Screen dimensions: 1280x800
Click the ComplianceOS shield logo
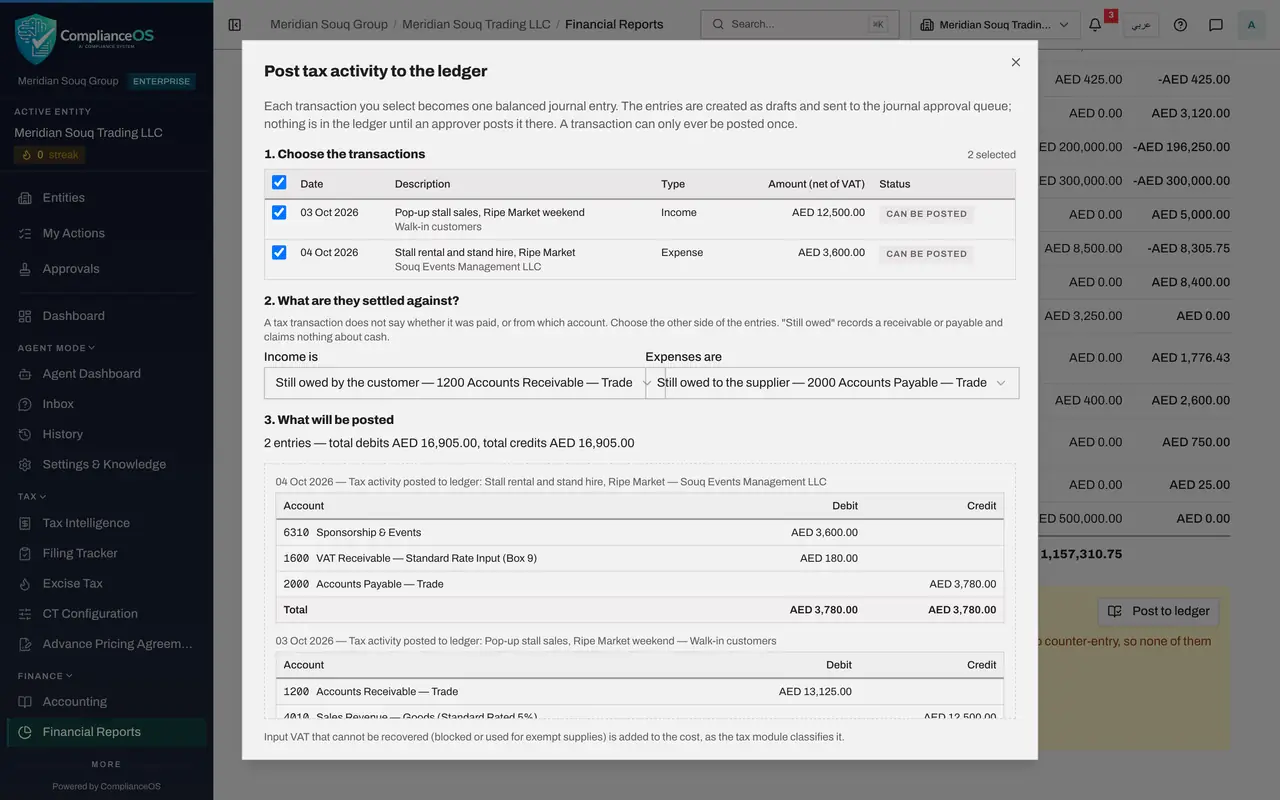36,39
